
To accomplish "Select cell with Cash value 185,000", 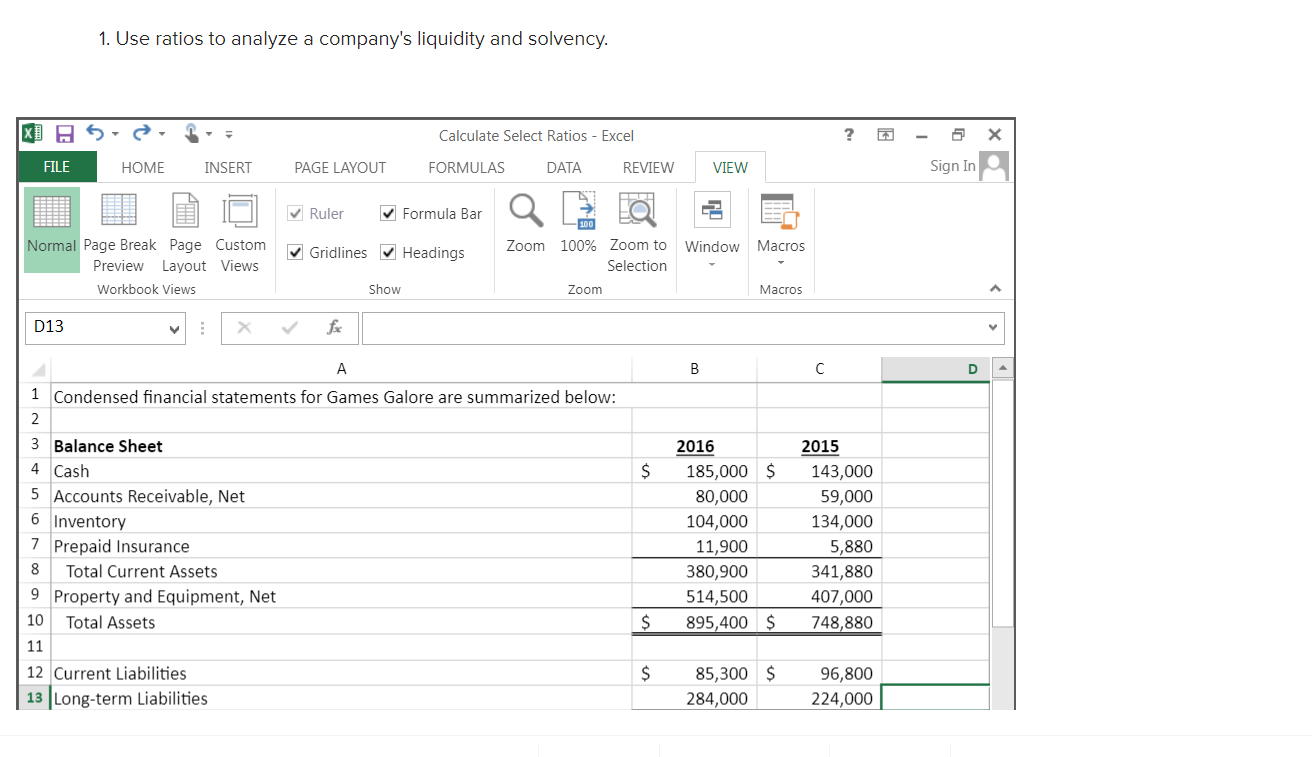I will click(695, 471).
